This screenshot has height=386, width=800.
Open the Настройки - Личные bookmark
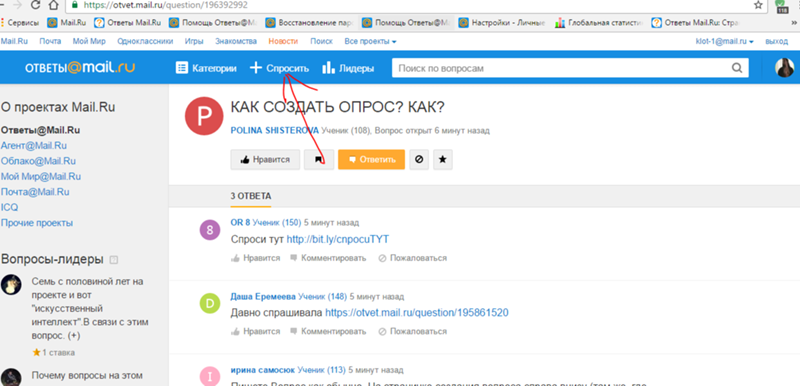click(x=503, y=22)
